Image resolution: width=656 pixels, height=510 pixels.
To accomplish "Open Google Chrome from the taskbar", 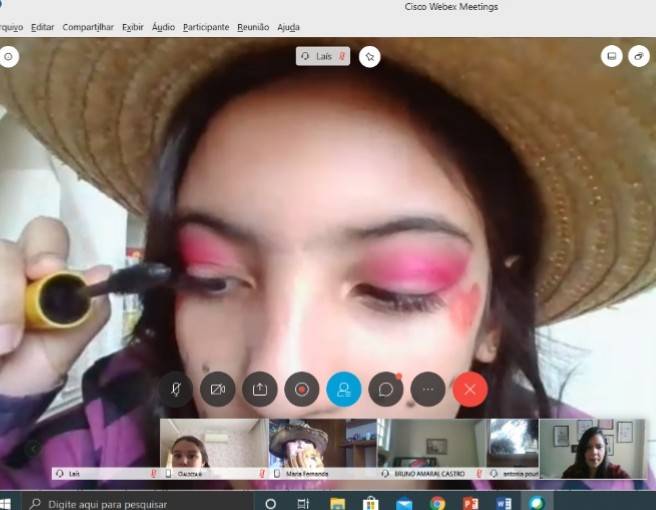I will [x=437, y=503].
